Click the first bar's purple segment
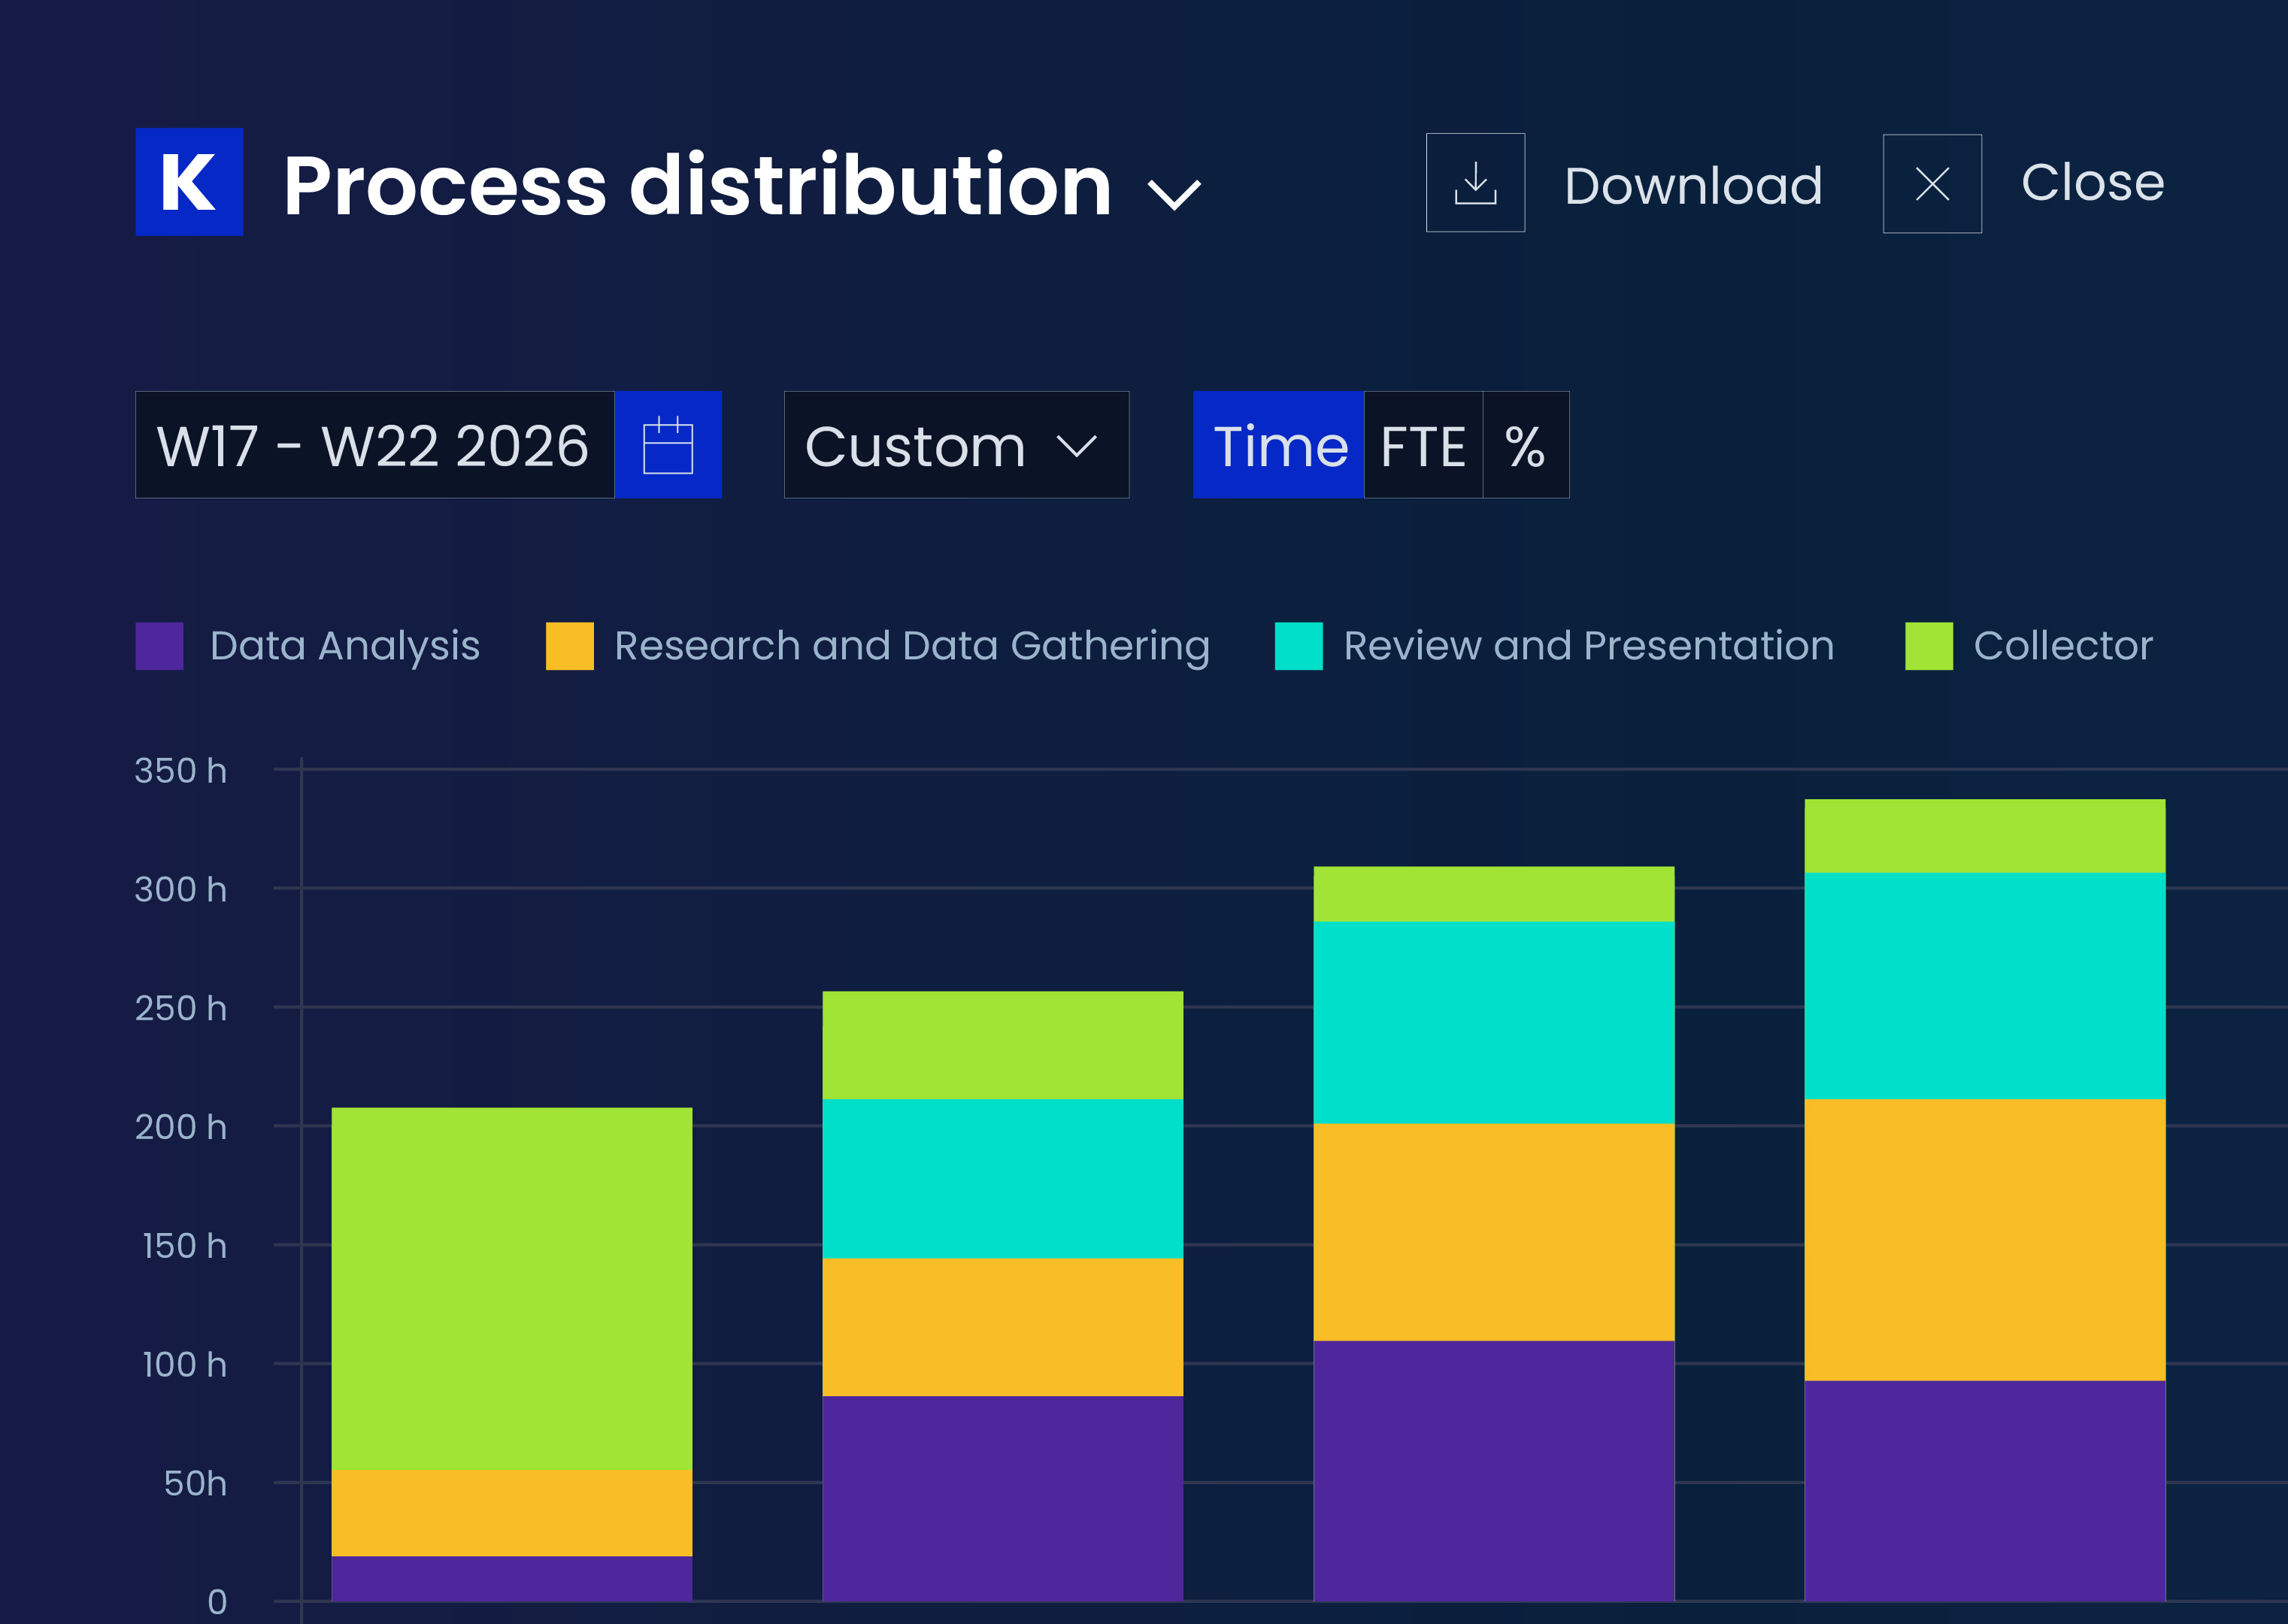This screenshot has width=2288, height=1624. pos(512,1578)
